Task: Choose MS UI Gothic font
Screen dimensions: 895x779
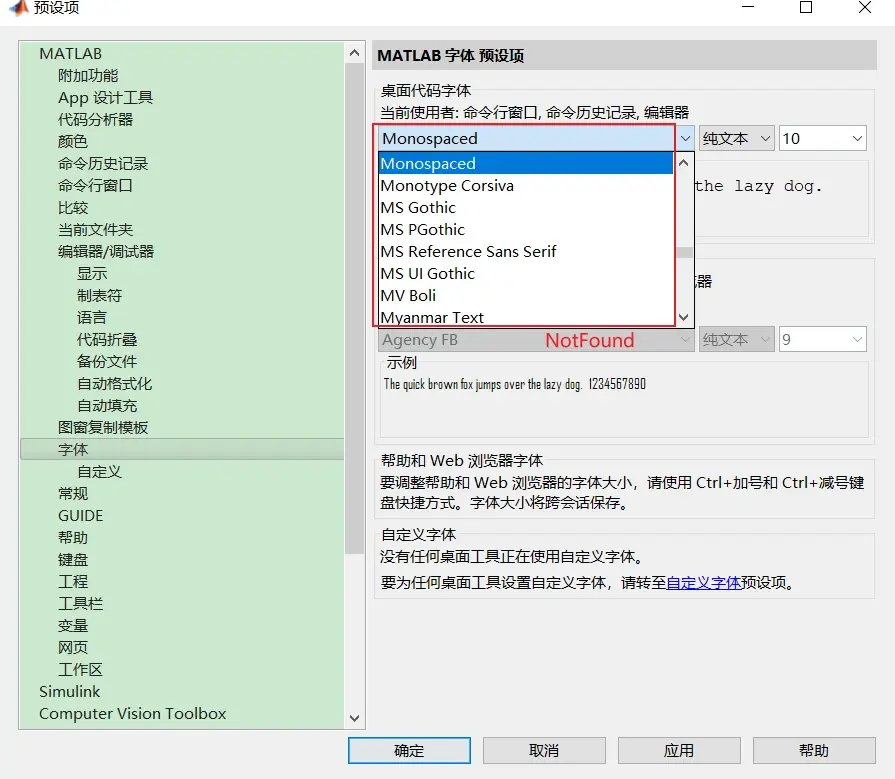Action: click(526, 274)
